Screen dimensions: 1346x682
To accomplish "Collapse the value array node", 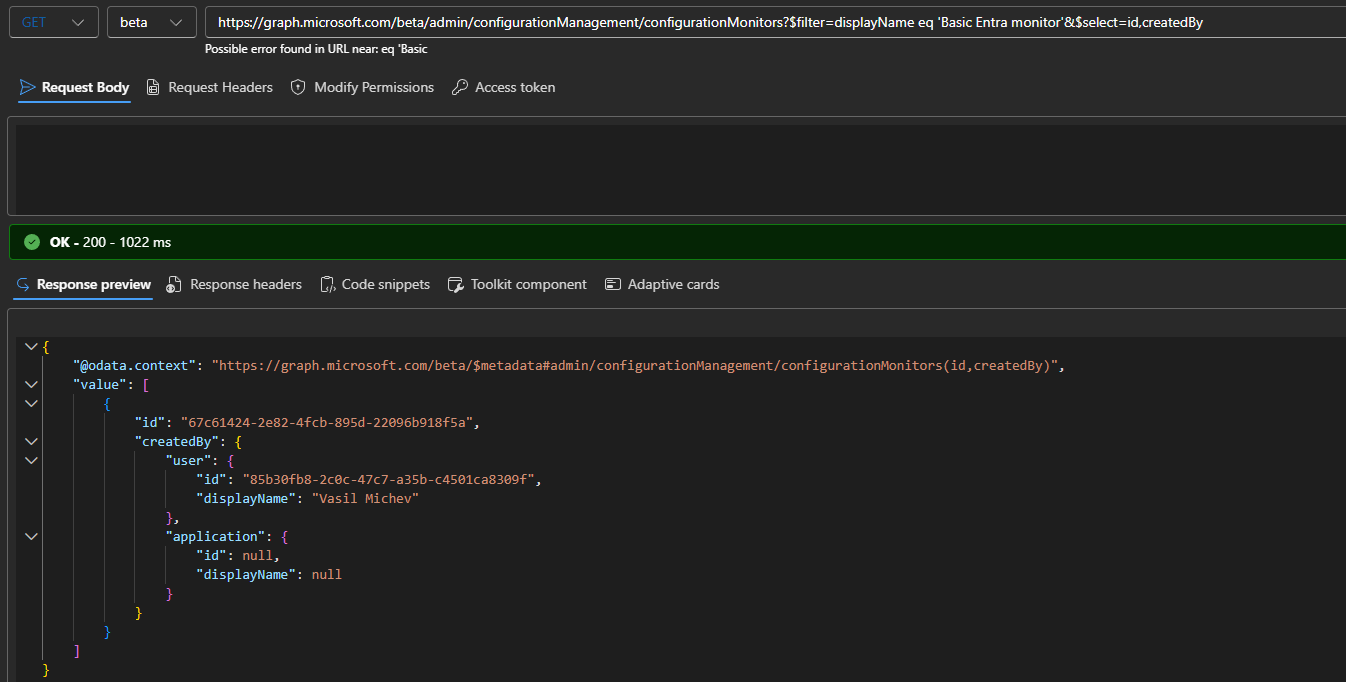I will click(31, 384).
